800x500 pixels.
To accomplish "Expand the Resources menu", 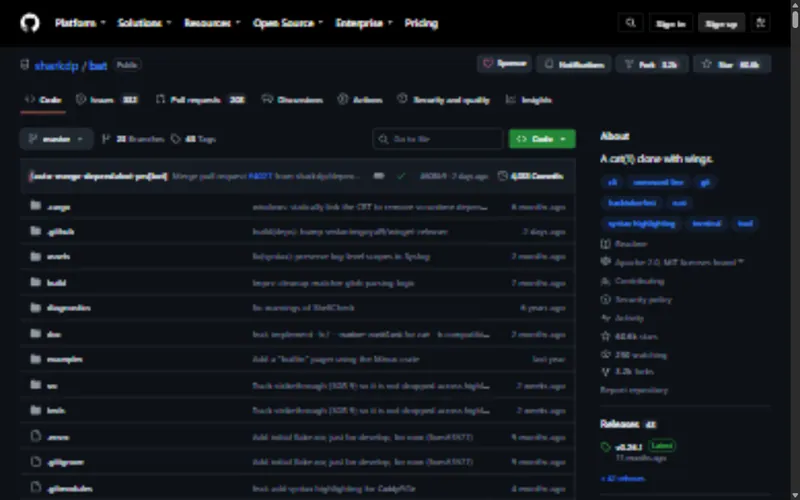I will 212,23.
